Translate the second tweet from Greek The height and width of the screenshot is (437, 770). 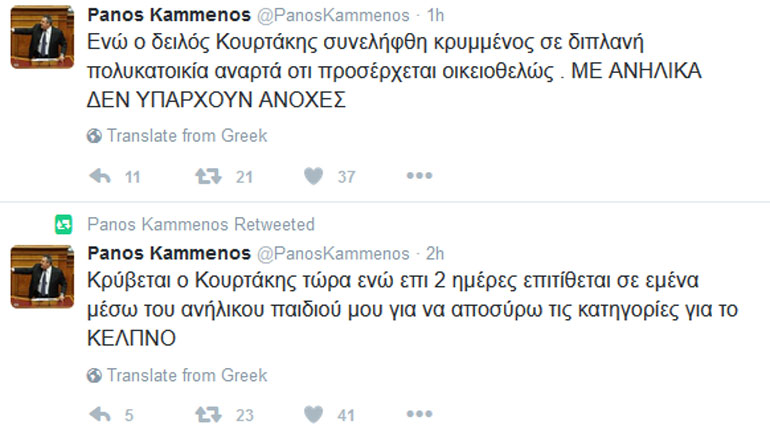pyautogui.click(x=187, y=376)
